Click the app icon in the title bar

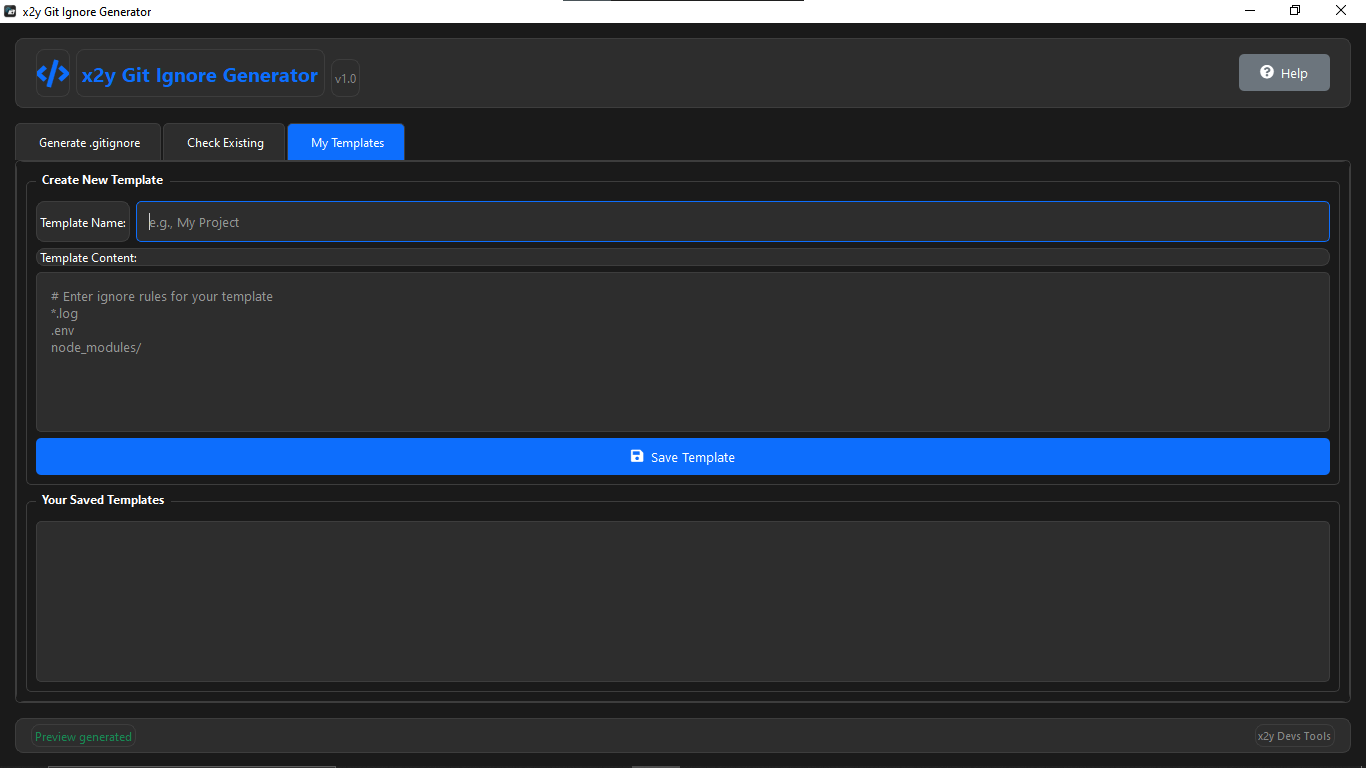11,11
